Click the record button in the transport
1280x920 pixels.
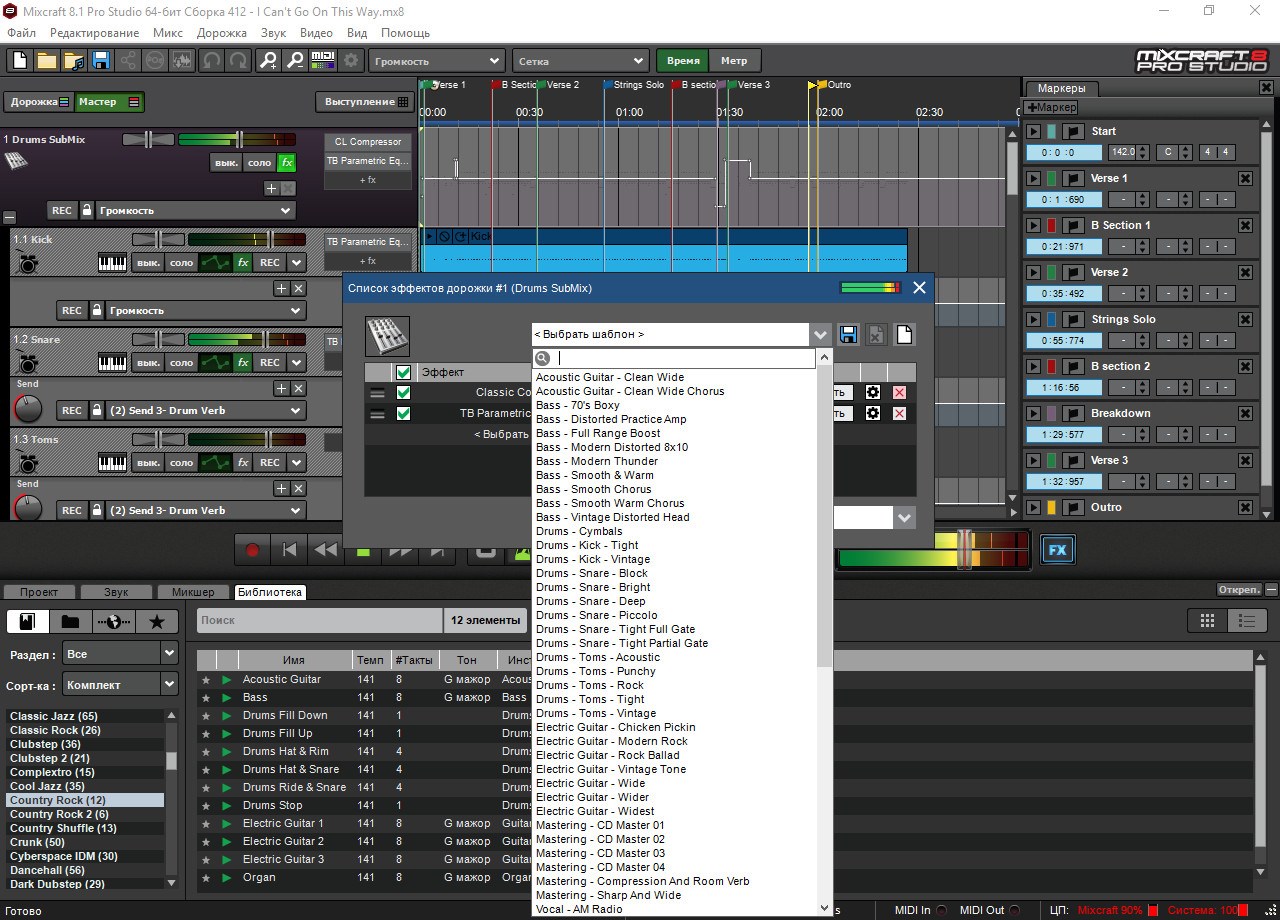pos(252,550)
